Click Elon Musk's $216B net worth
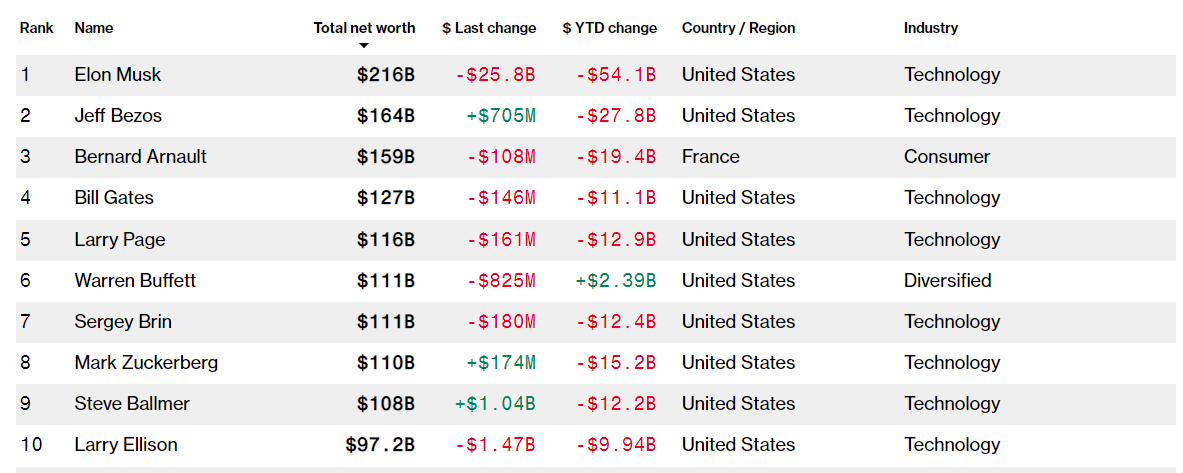This screenshot has height=473, width=1183. [386, 75]
